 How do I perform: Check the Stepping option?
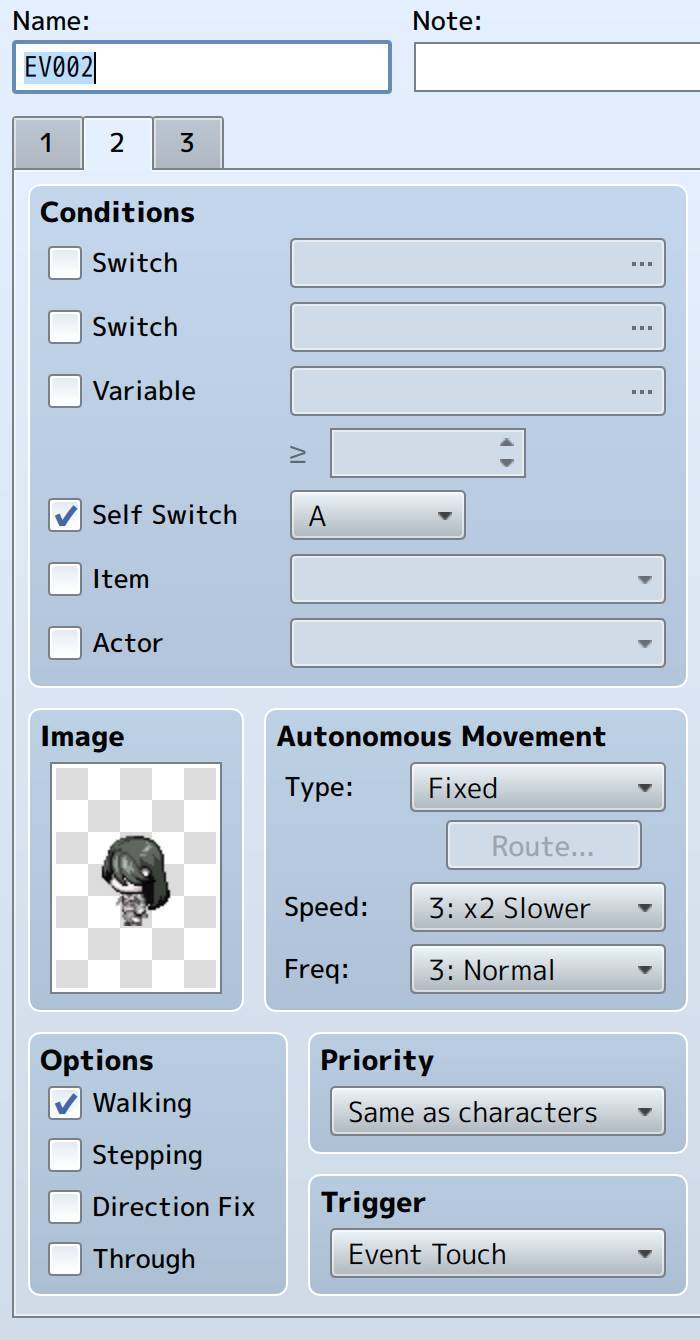[65, 1155]
